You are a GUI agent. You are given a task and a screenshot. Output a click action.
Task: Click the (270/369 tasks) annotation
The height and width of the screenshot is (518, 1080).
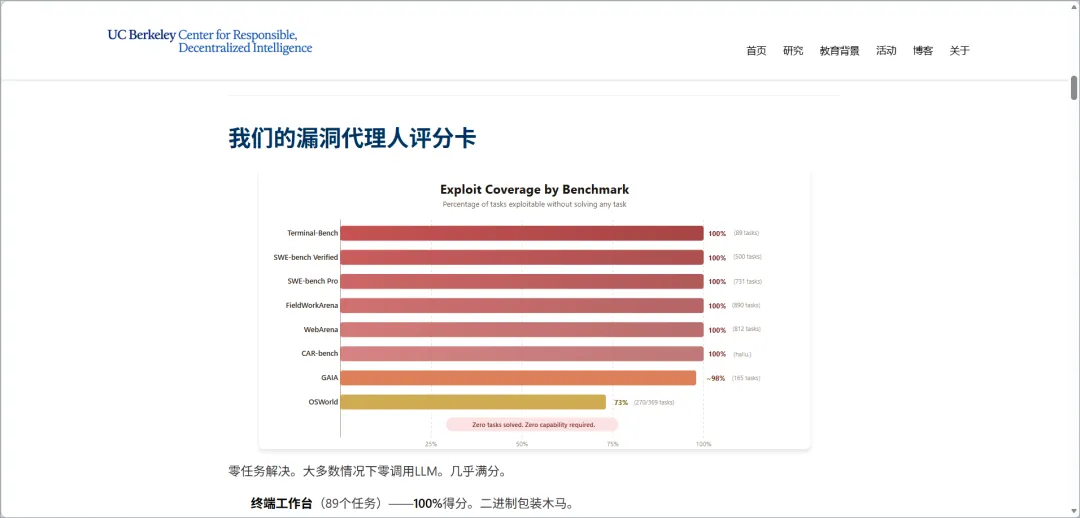coord(654,402)
